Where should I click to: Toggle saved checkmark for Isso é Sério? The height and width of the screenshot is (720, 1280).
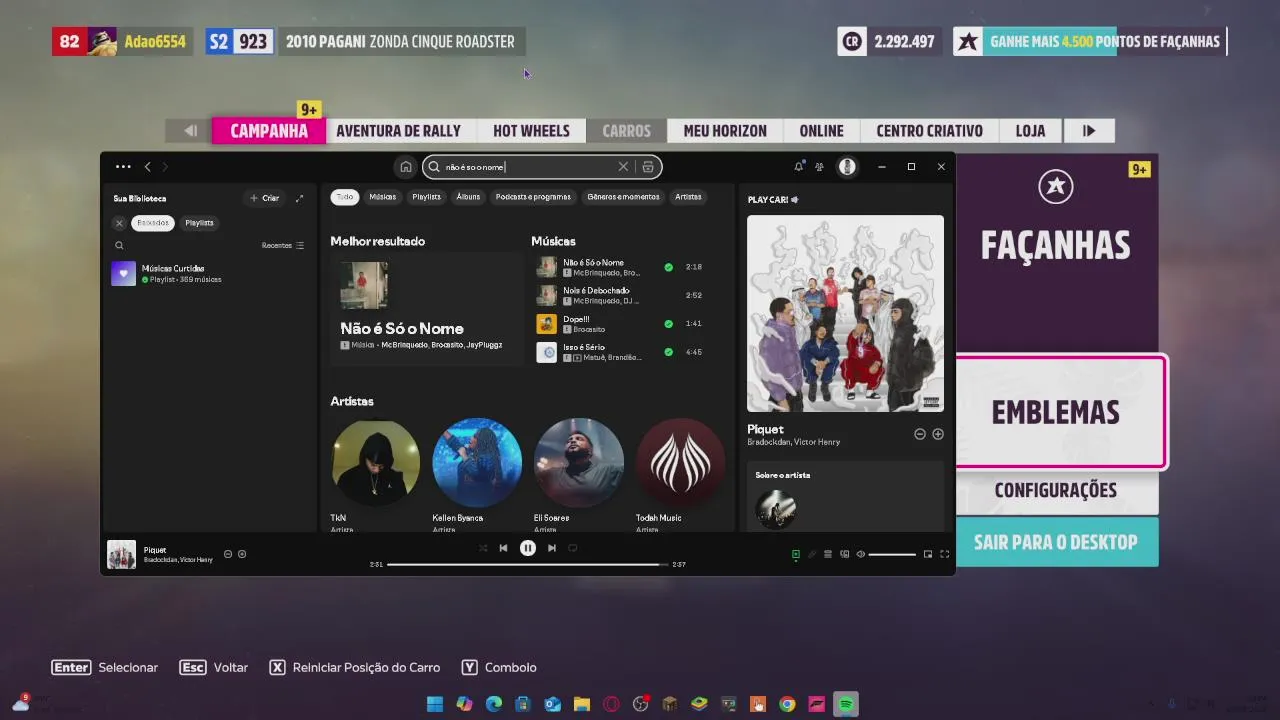(x=668, y=352)
